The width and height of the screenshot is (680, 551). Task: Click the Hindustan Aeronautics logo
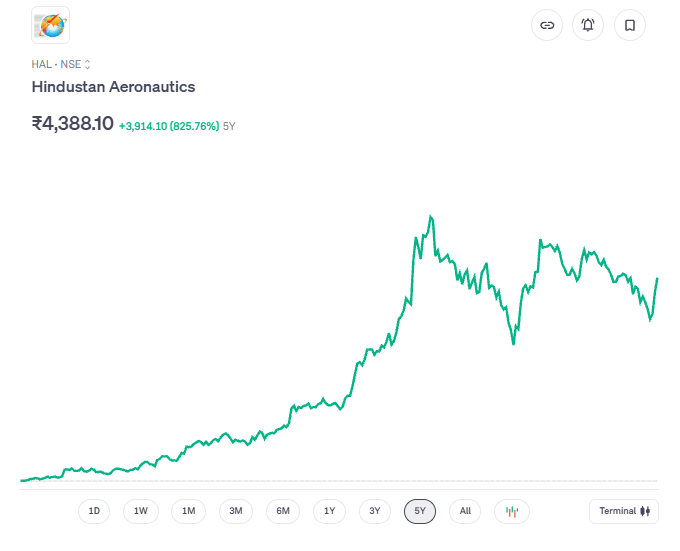tap(50, 25)
